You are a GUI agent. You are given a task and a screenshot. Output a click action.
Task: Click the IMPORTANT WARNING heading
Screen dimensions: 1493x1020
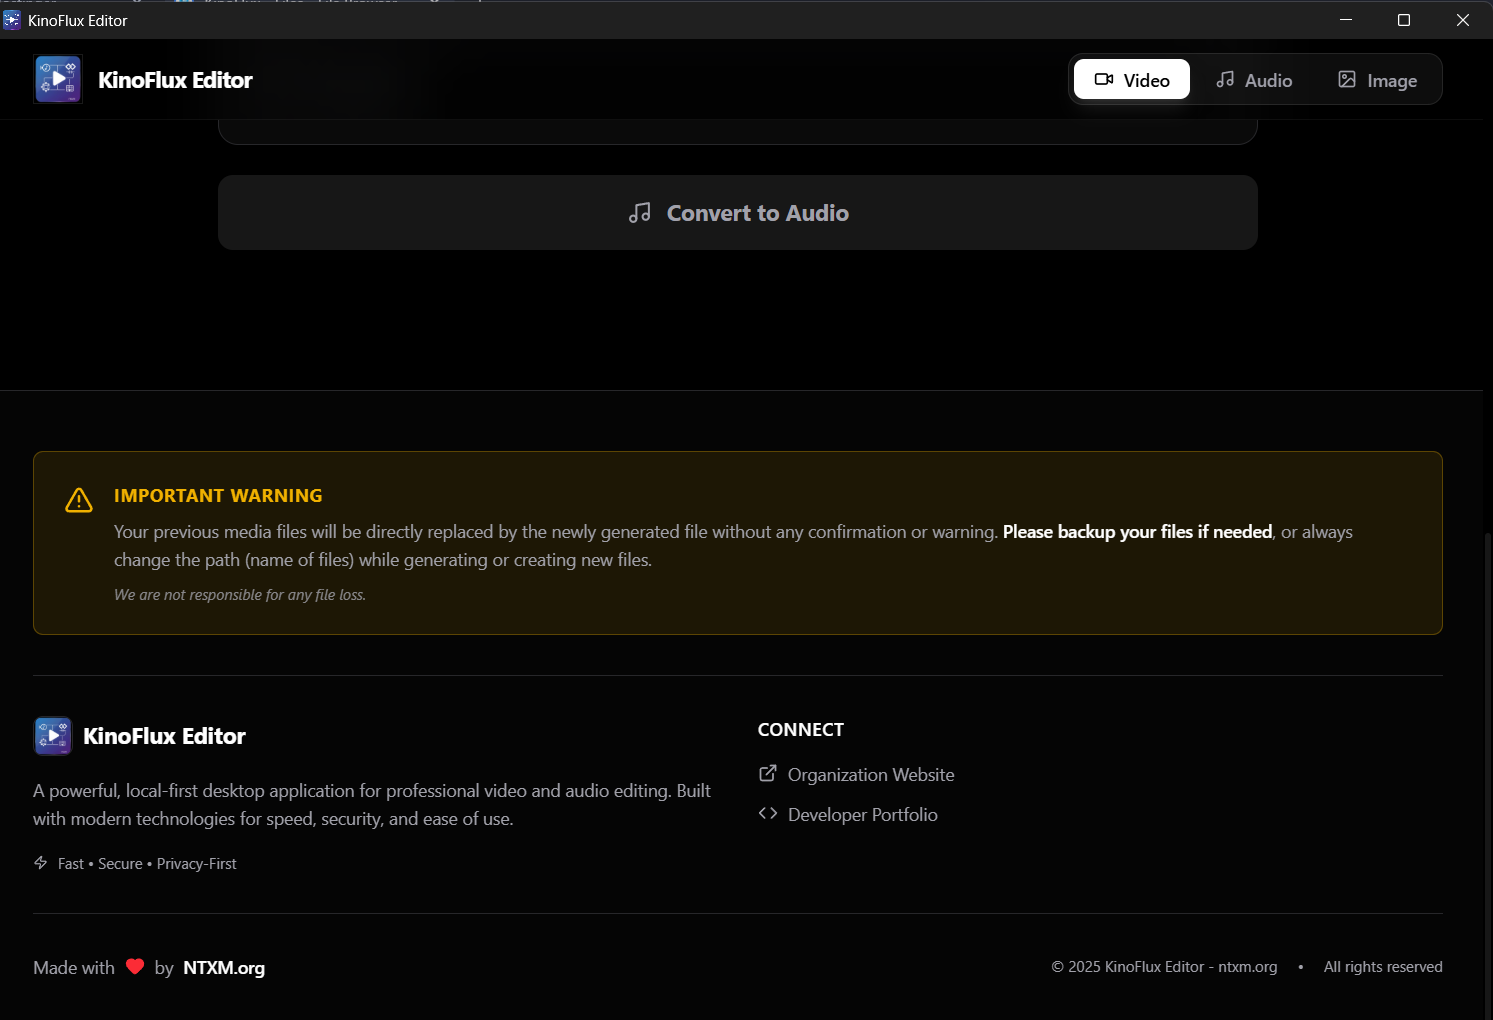click(x=218, y=496)
